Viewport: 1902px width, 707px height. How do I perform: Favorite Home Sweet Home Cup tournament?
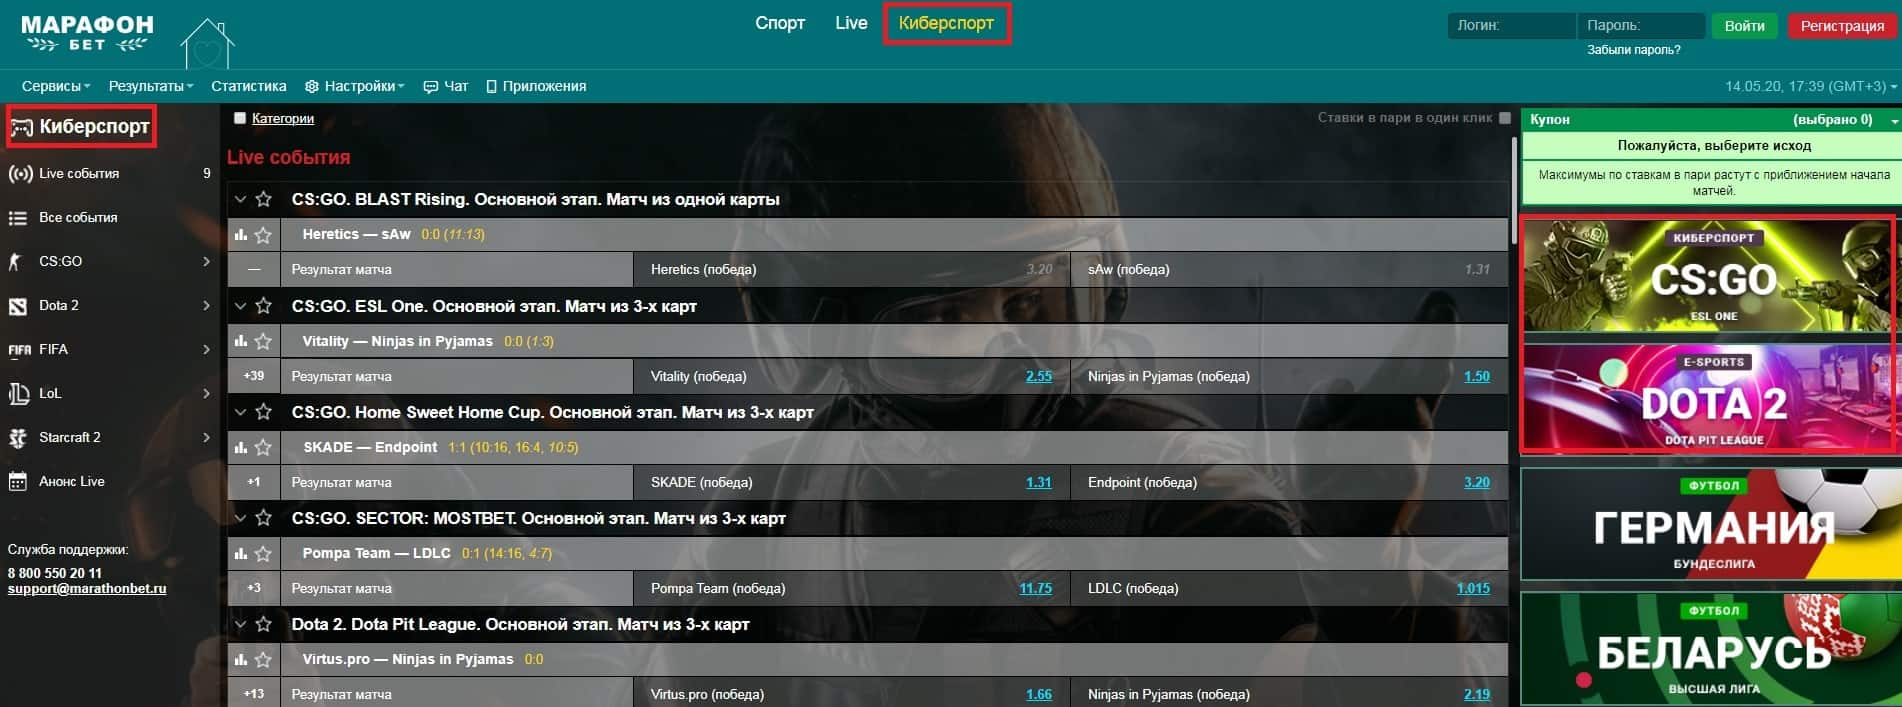tap(264, 412)
